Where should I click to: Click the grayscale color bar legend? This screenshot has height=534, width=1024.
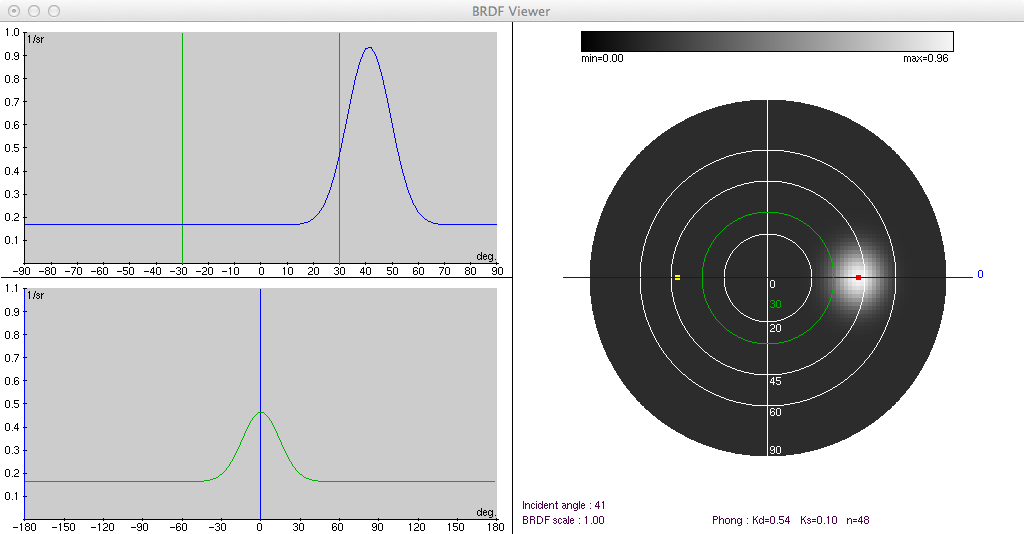(766, 41)
